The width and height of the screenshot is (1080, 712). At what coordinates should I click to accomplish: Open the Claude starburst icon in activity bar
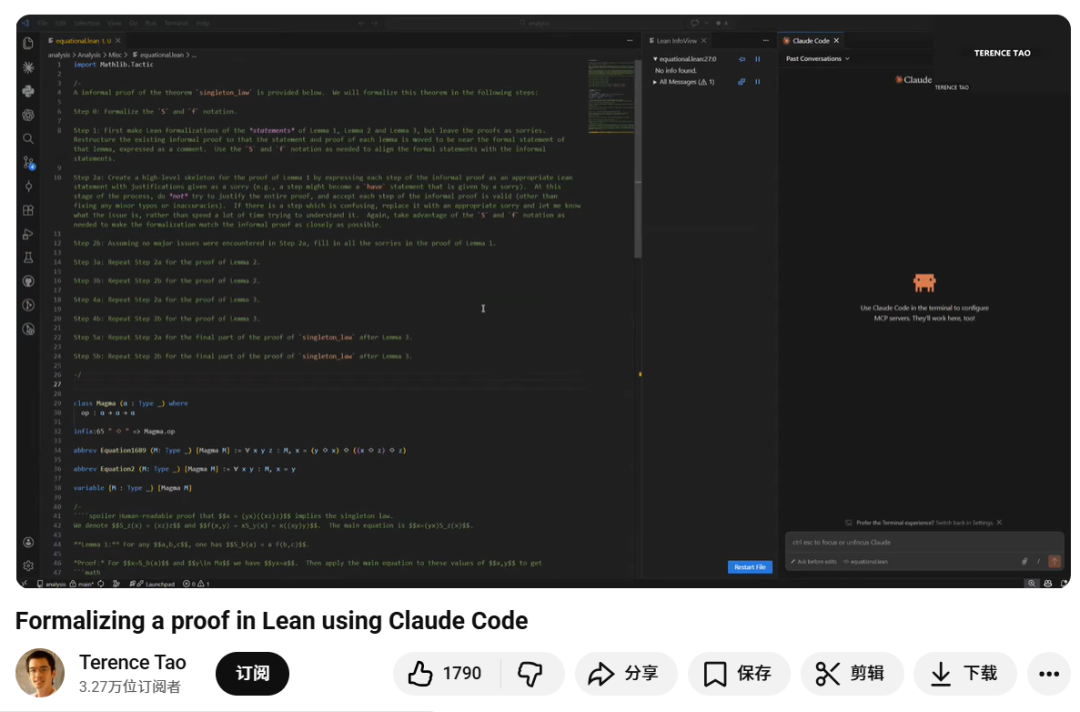[28, 67]
